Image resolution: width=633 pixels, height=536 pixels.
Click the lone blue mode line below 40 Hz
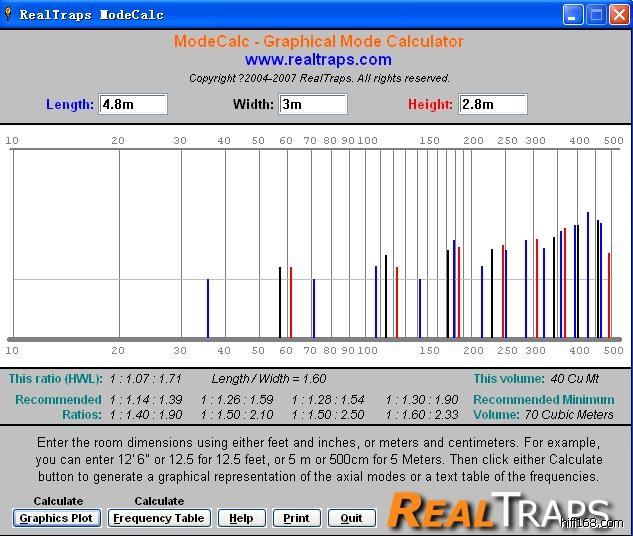coord(208,308)
